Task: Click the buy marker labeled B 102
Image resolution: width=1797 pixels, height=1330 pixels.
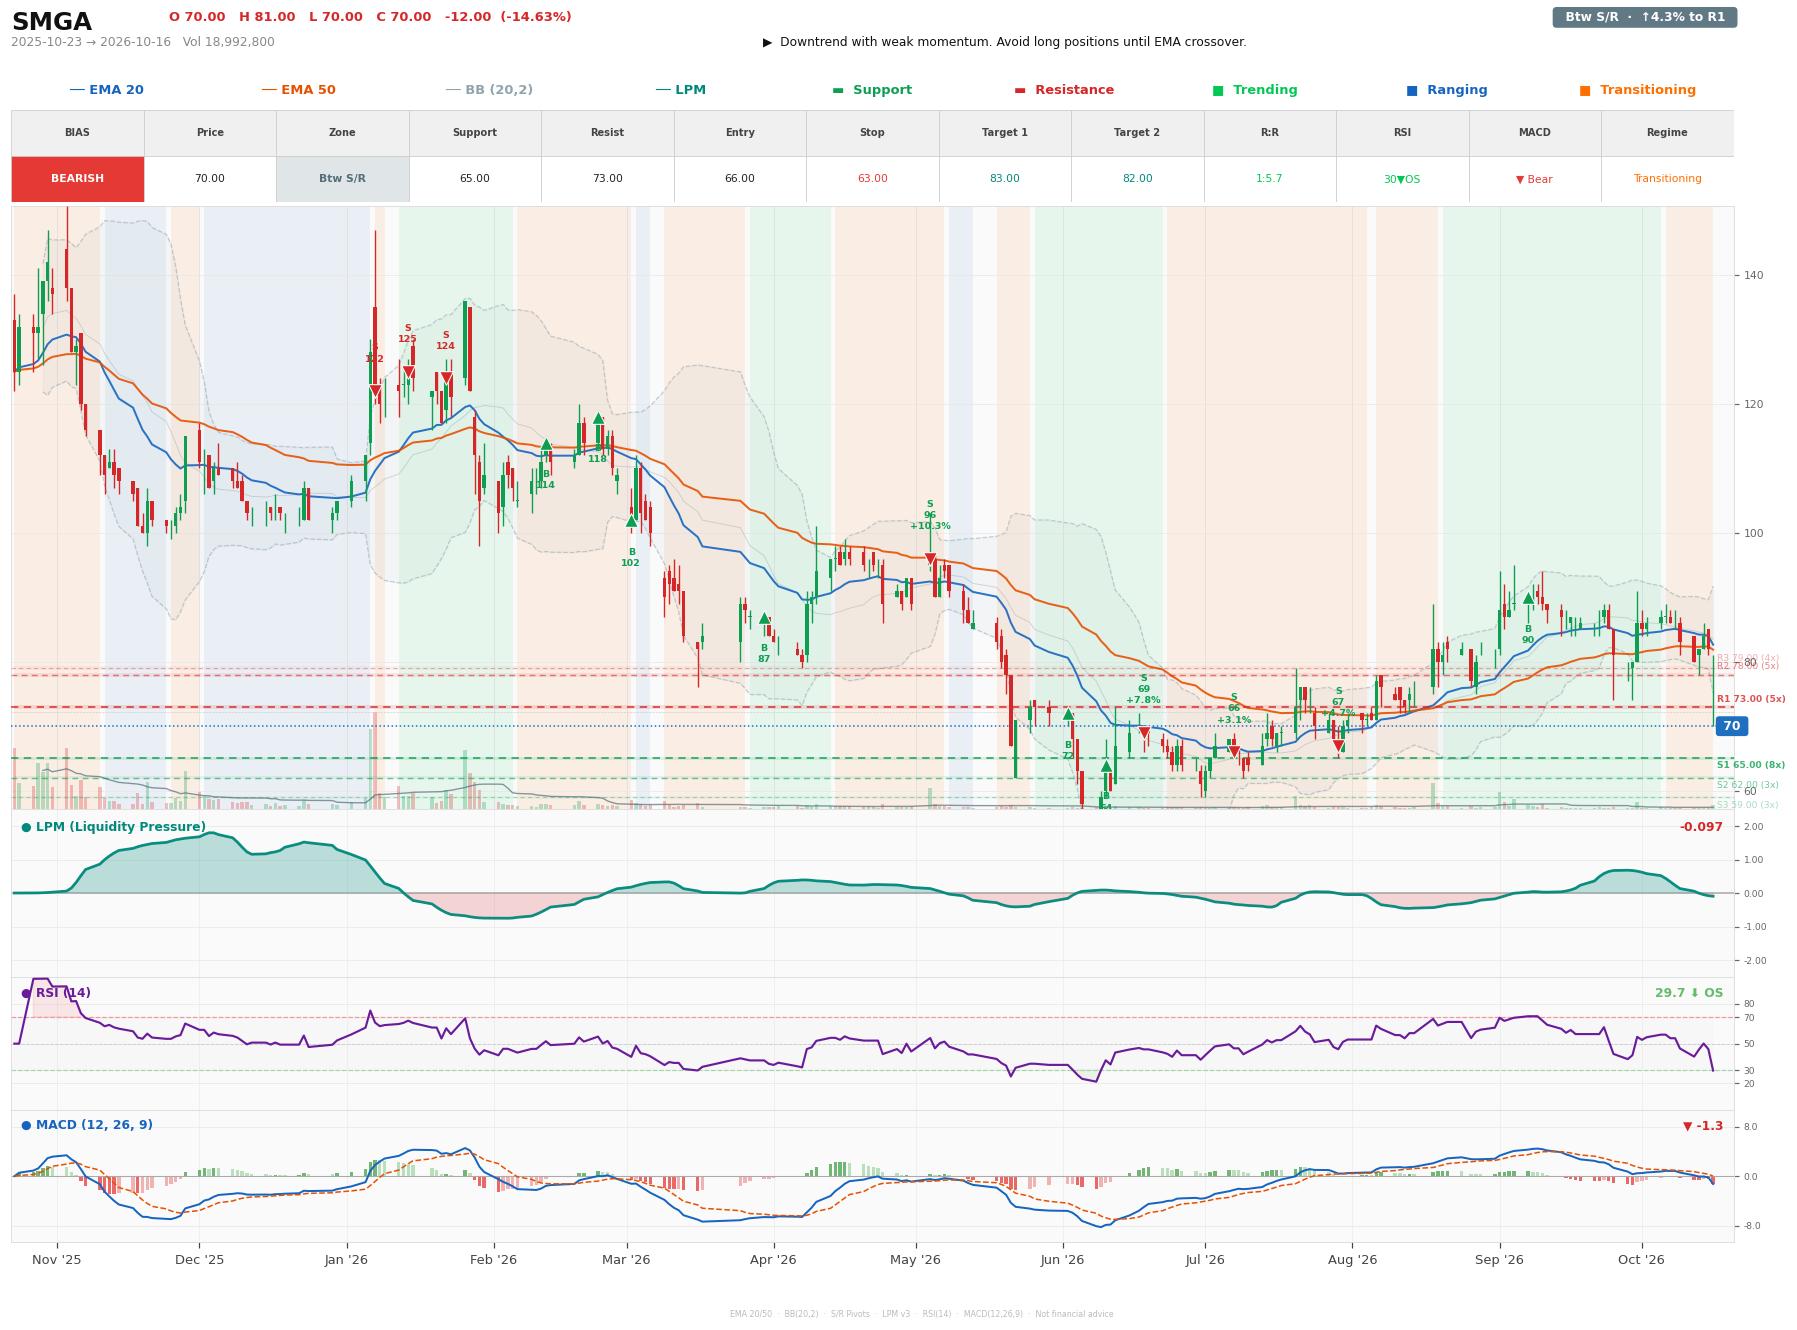Action: 631,521
